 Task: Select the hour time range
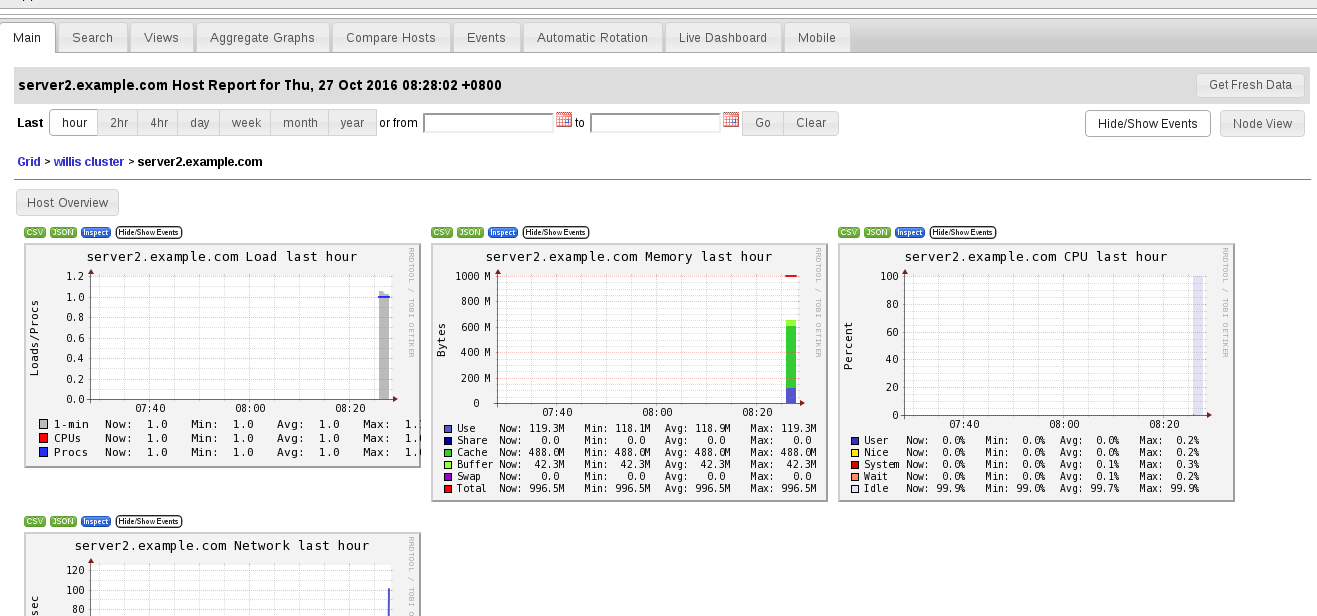tap(75, 123)
